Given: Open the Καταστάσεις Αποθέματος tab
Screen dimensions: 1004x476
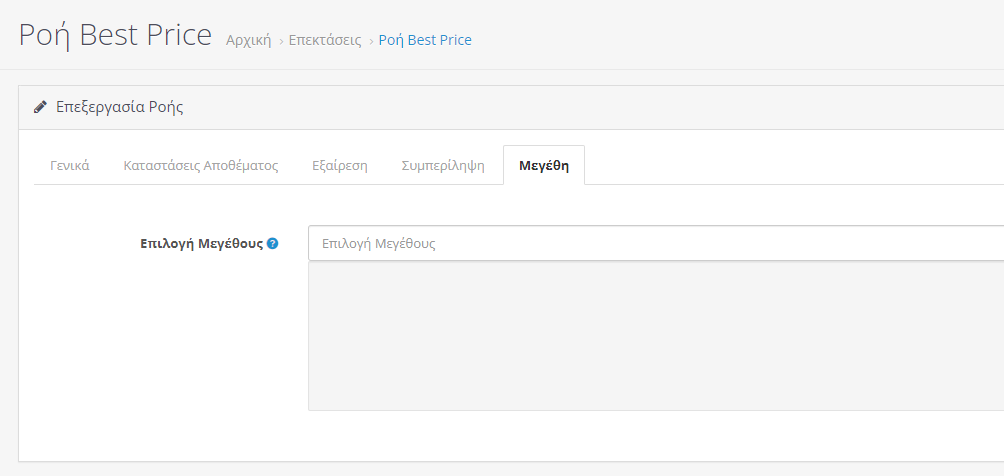Looking at the screenshot, I should click(x=201, y=165).
